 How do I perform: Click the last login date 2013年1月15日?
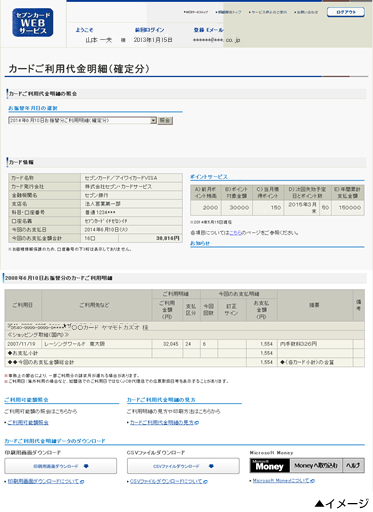pos(153,40)
